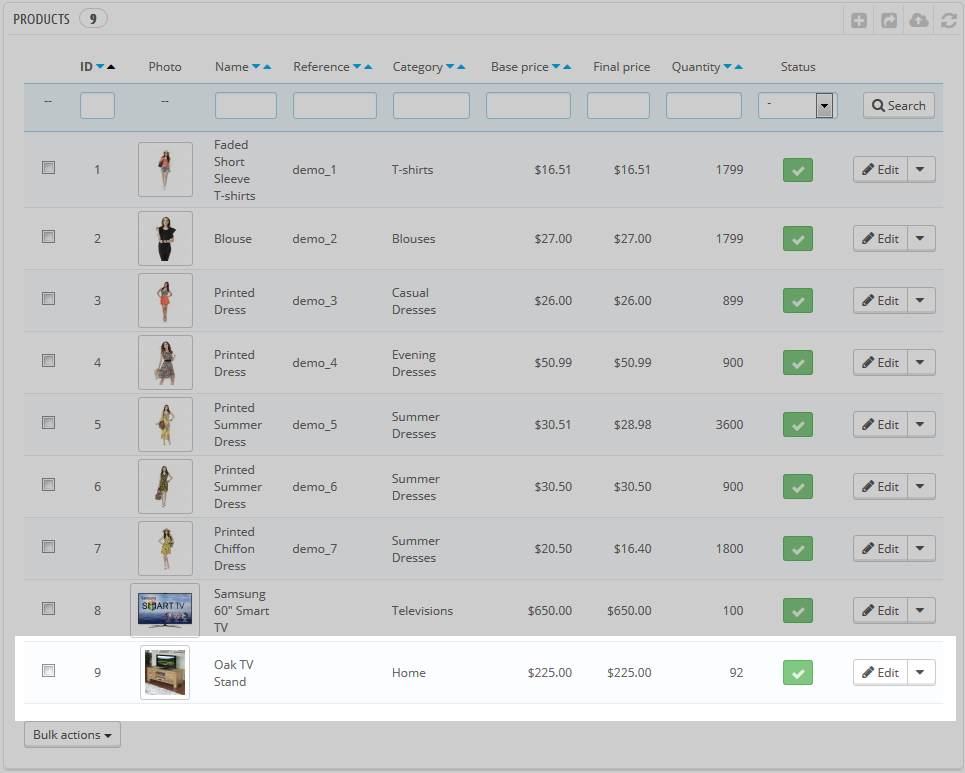The width and height of the screenshot is (965, 773).
Task: Tick the checkbox for Samsung 60" Smart TV
Action: coord(48,609)
